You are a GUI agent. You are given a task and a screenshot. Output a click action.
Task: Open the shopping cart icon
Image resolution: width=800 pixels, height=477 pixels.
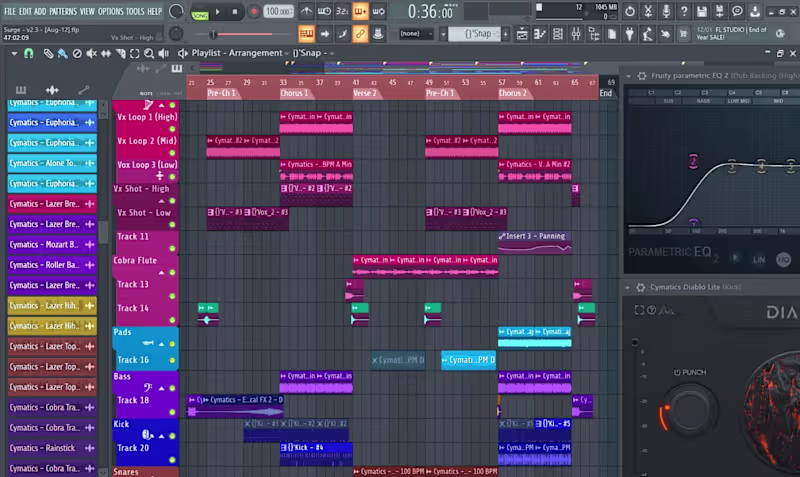click(x=683, y=34)
